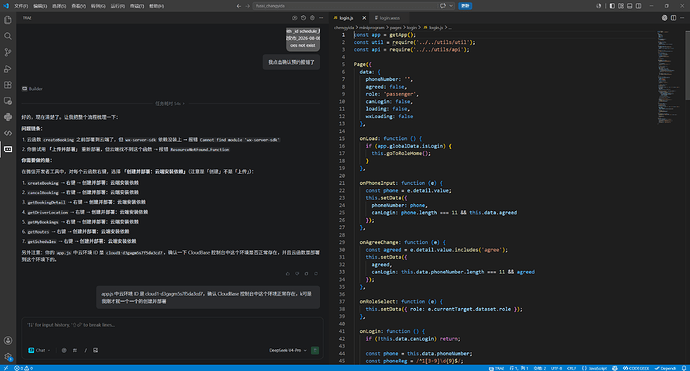690x371 pixels.
Task: Open the 运行 menu
Action: click(x=117, y=6)
